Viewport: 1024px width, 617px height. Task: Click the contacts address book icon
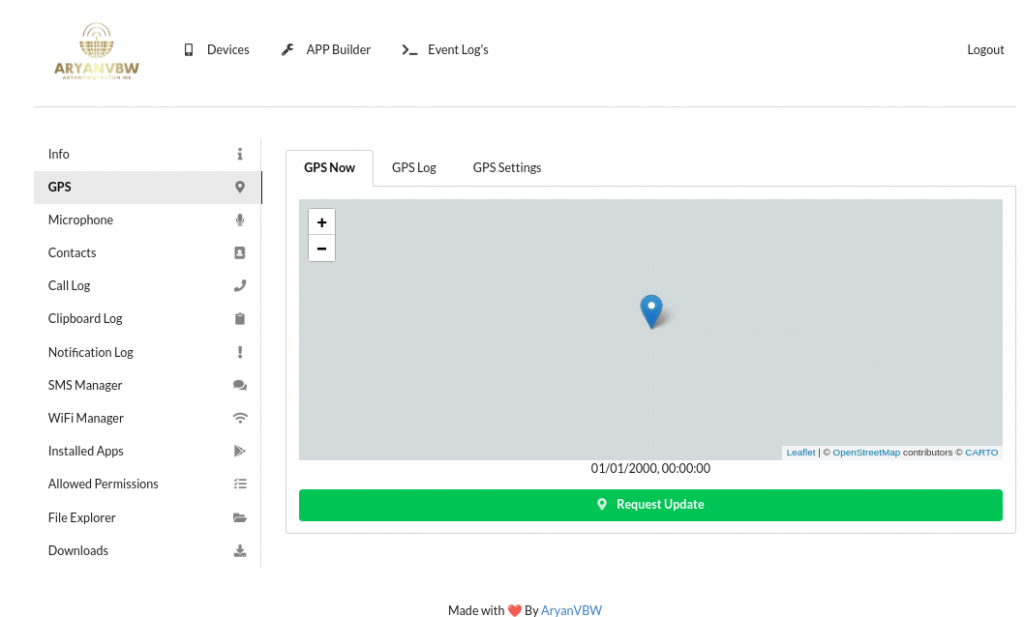pos(240,253)
